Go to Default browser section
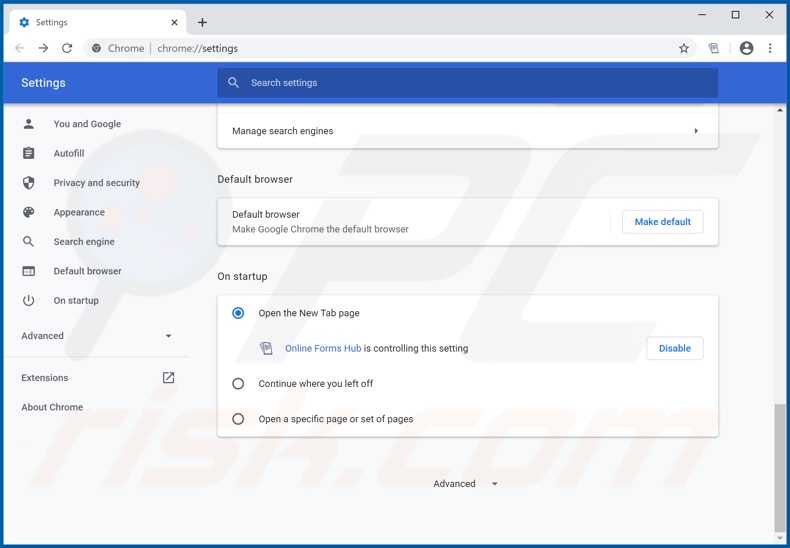 pyautogui.click(x=88, y=271)
